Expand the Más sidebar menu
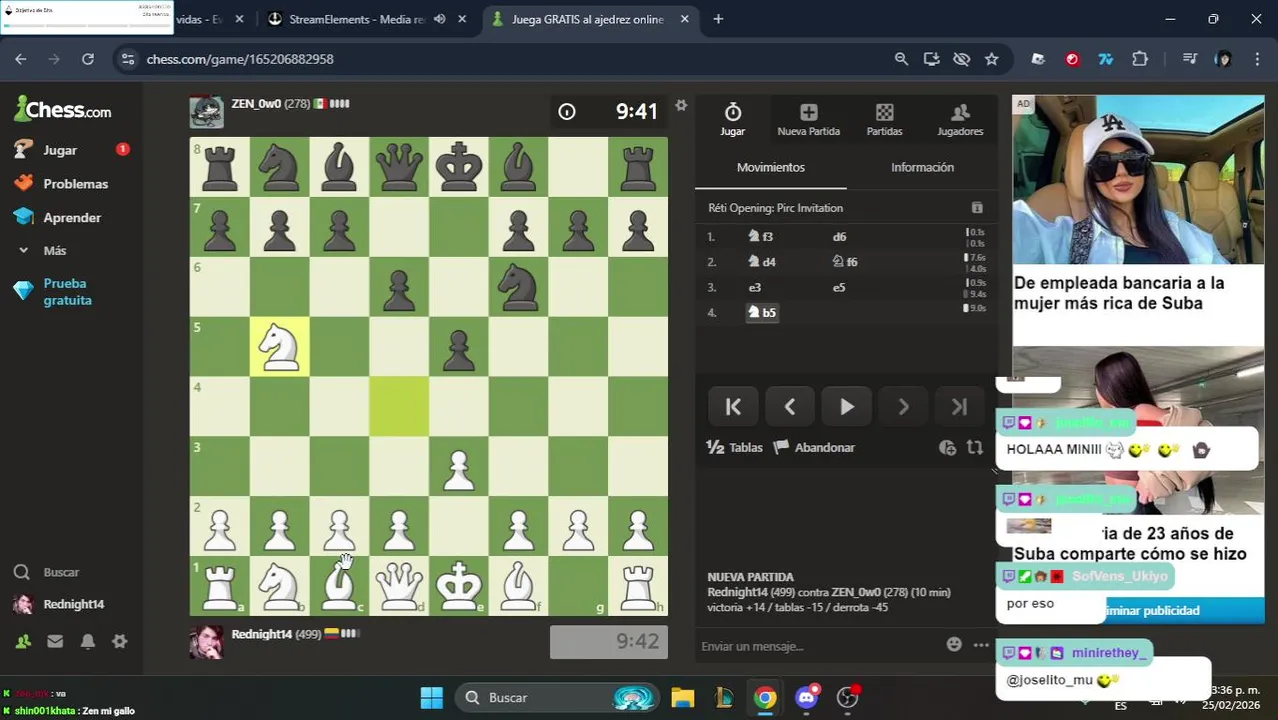 54,250
